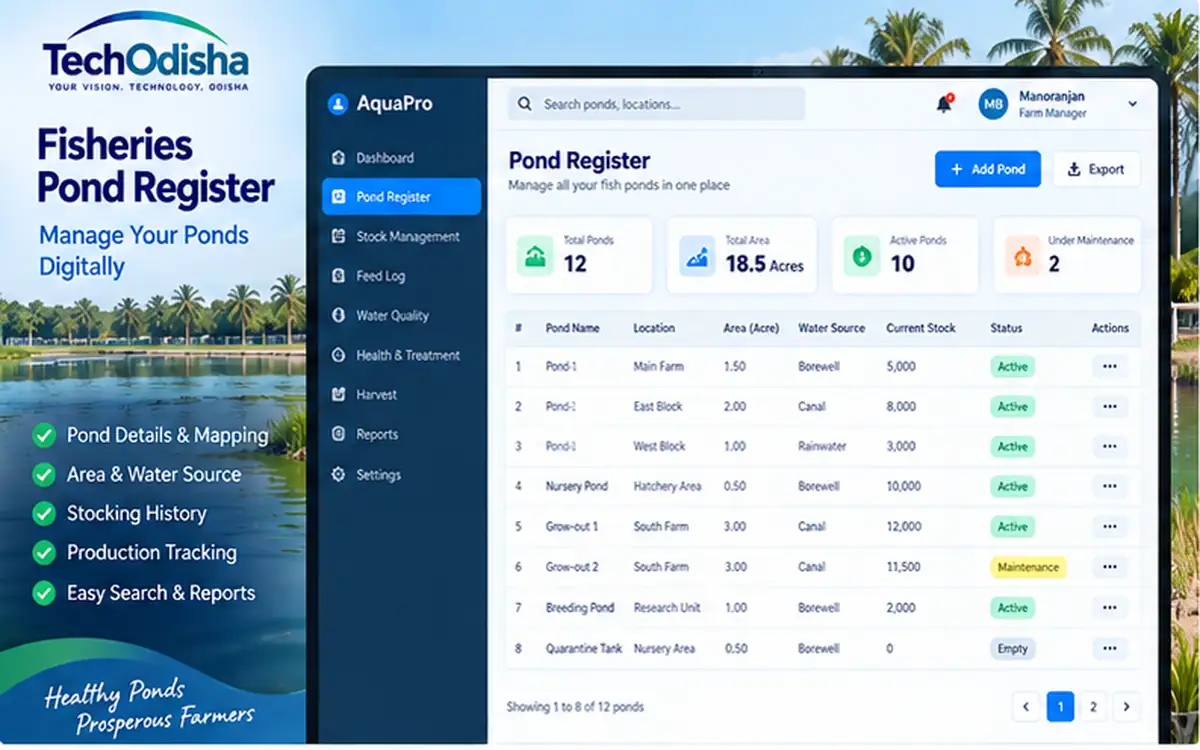
Task: Go to previous page arrow
Action: [1026, 707]
